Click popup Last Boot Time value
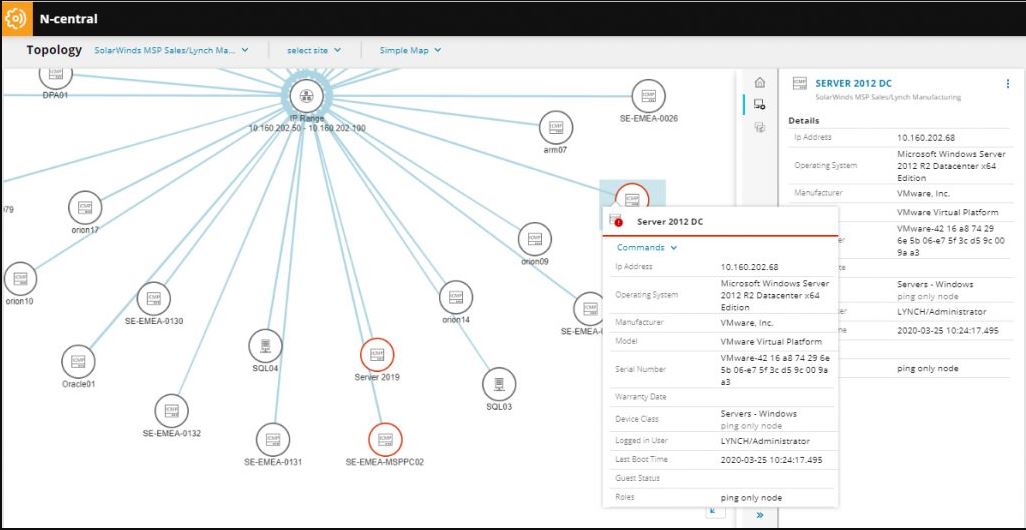Image resolution: width=1026 pixels, height=530 pixels. tap(771, 460)
